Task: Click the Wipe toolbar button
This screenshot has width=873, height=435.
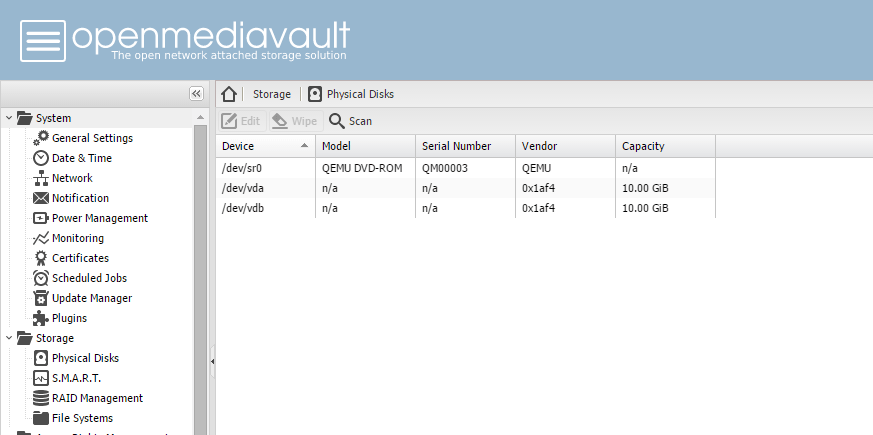Action: (x=296, y=121)
